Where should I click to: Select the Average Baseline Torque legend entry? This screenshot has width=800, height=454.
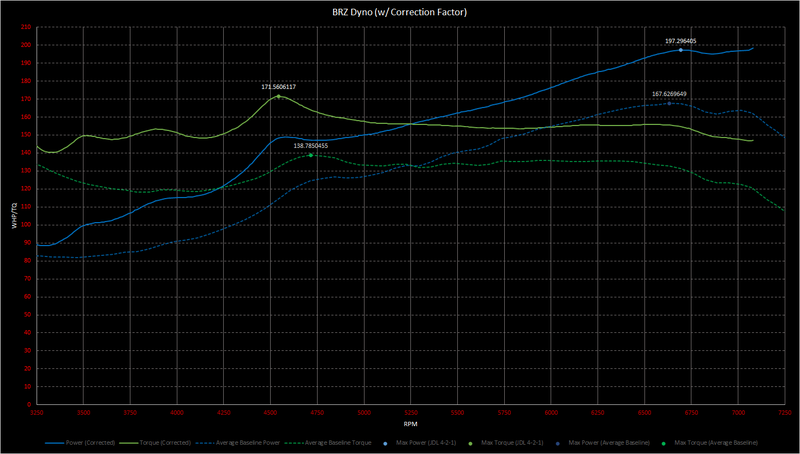tap(328, 443)
